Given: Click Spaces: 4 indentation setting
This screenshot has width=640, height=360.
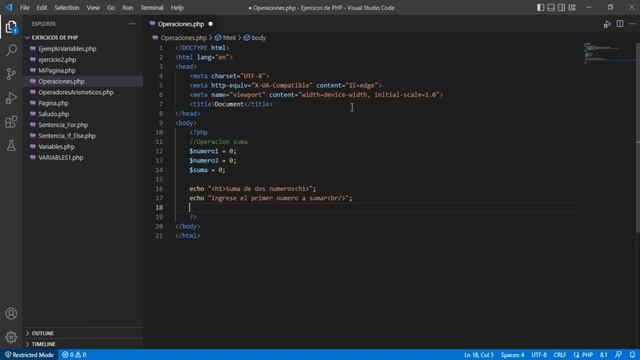Looking at the screenshot, I should click(512, 355).
